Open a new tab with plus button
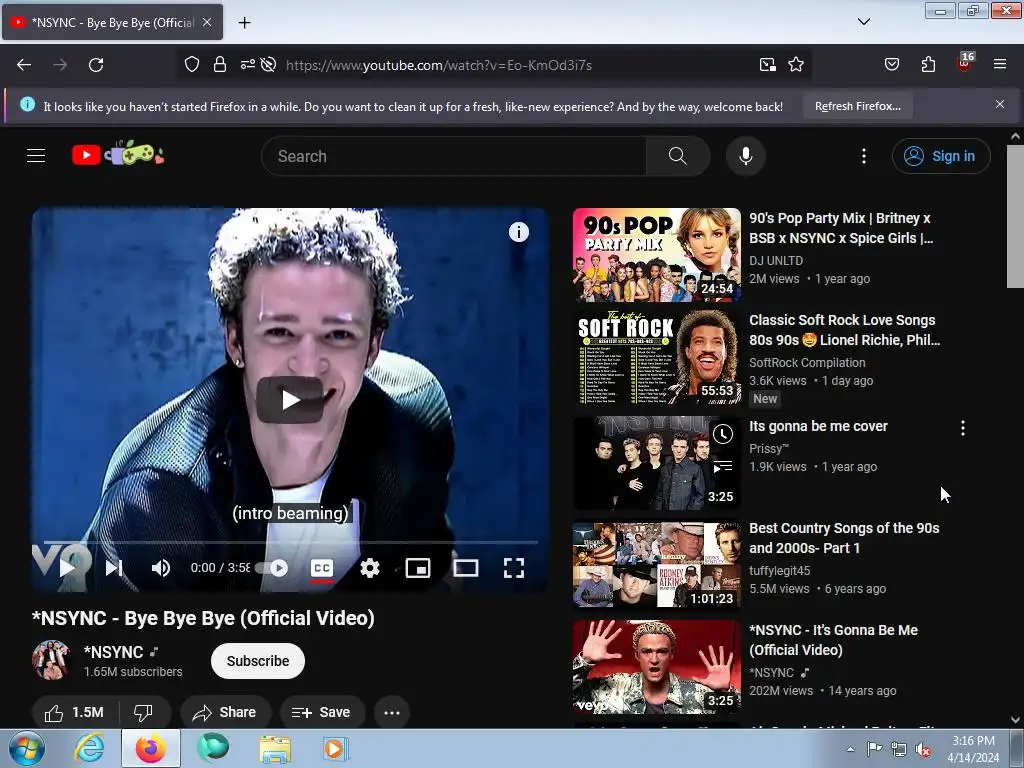Image resolution: width=1024 pixels, height=768 pixels. 244,23
